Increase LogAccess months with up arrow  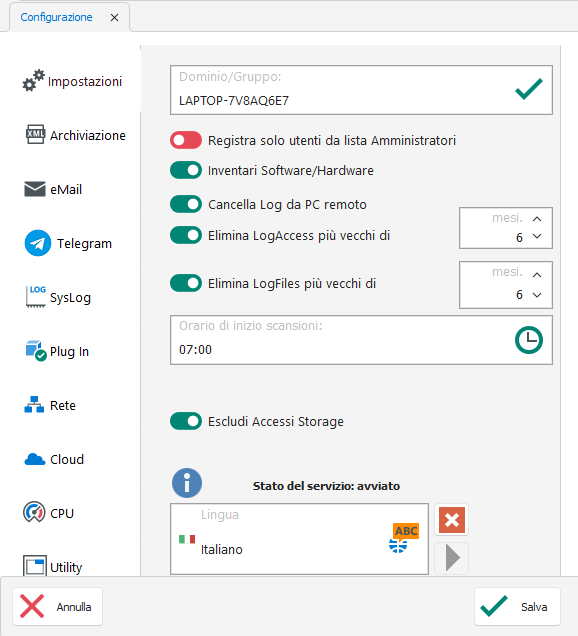[x=537, y=219]
